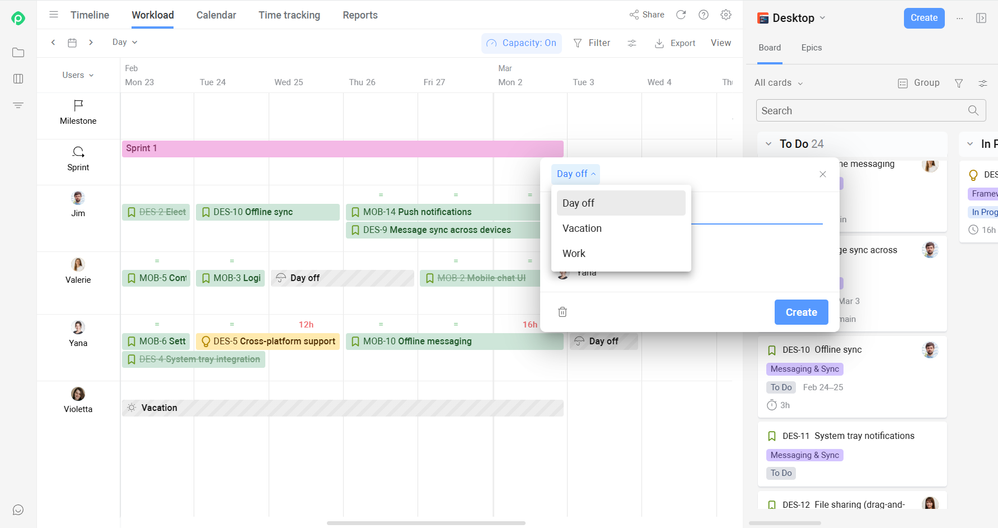Click the Sprint cycle icon

78,151
